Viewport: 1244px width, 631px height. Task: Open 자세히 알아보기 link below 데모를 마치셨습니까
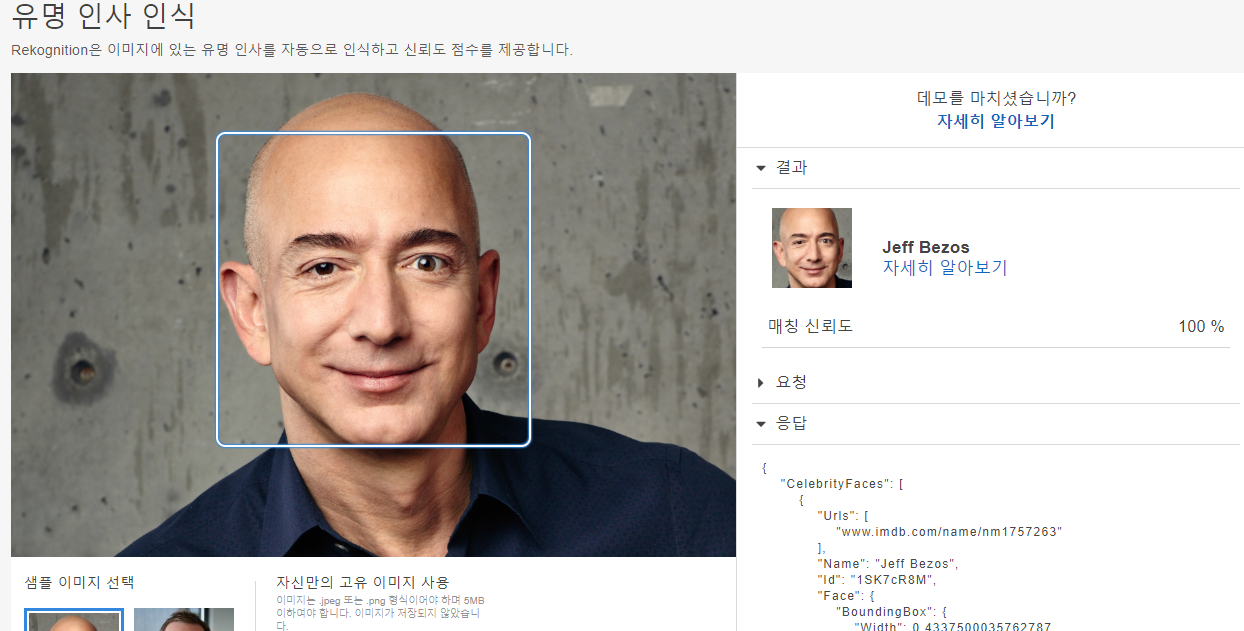tap(995, 121)
